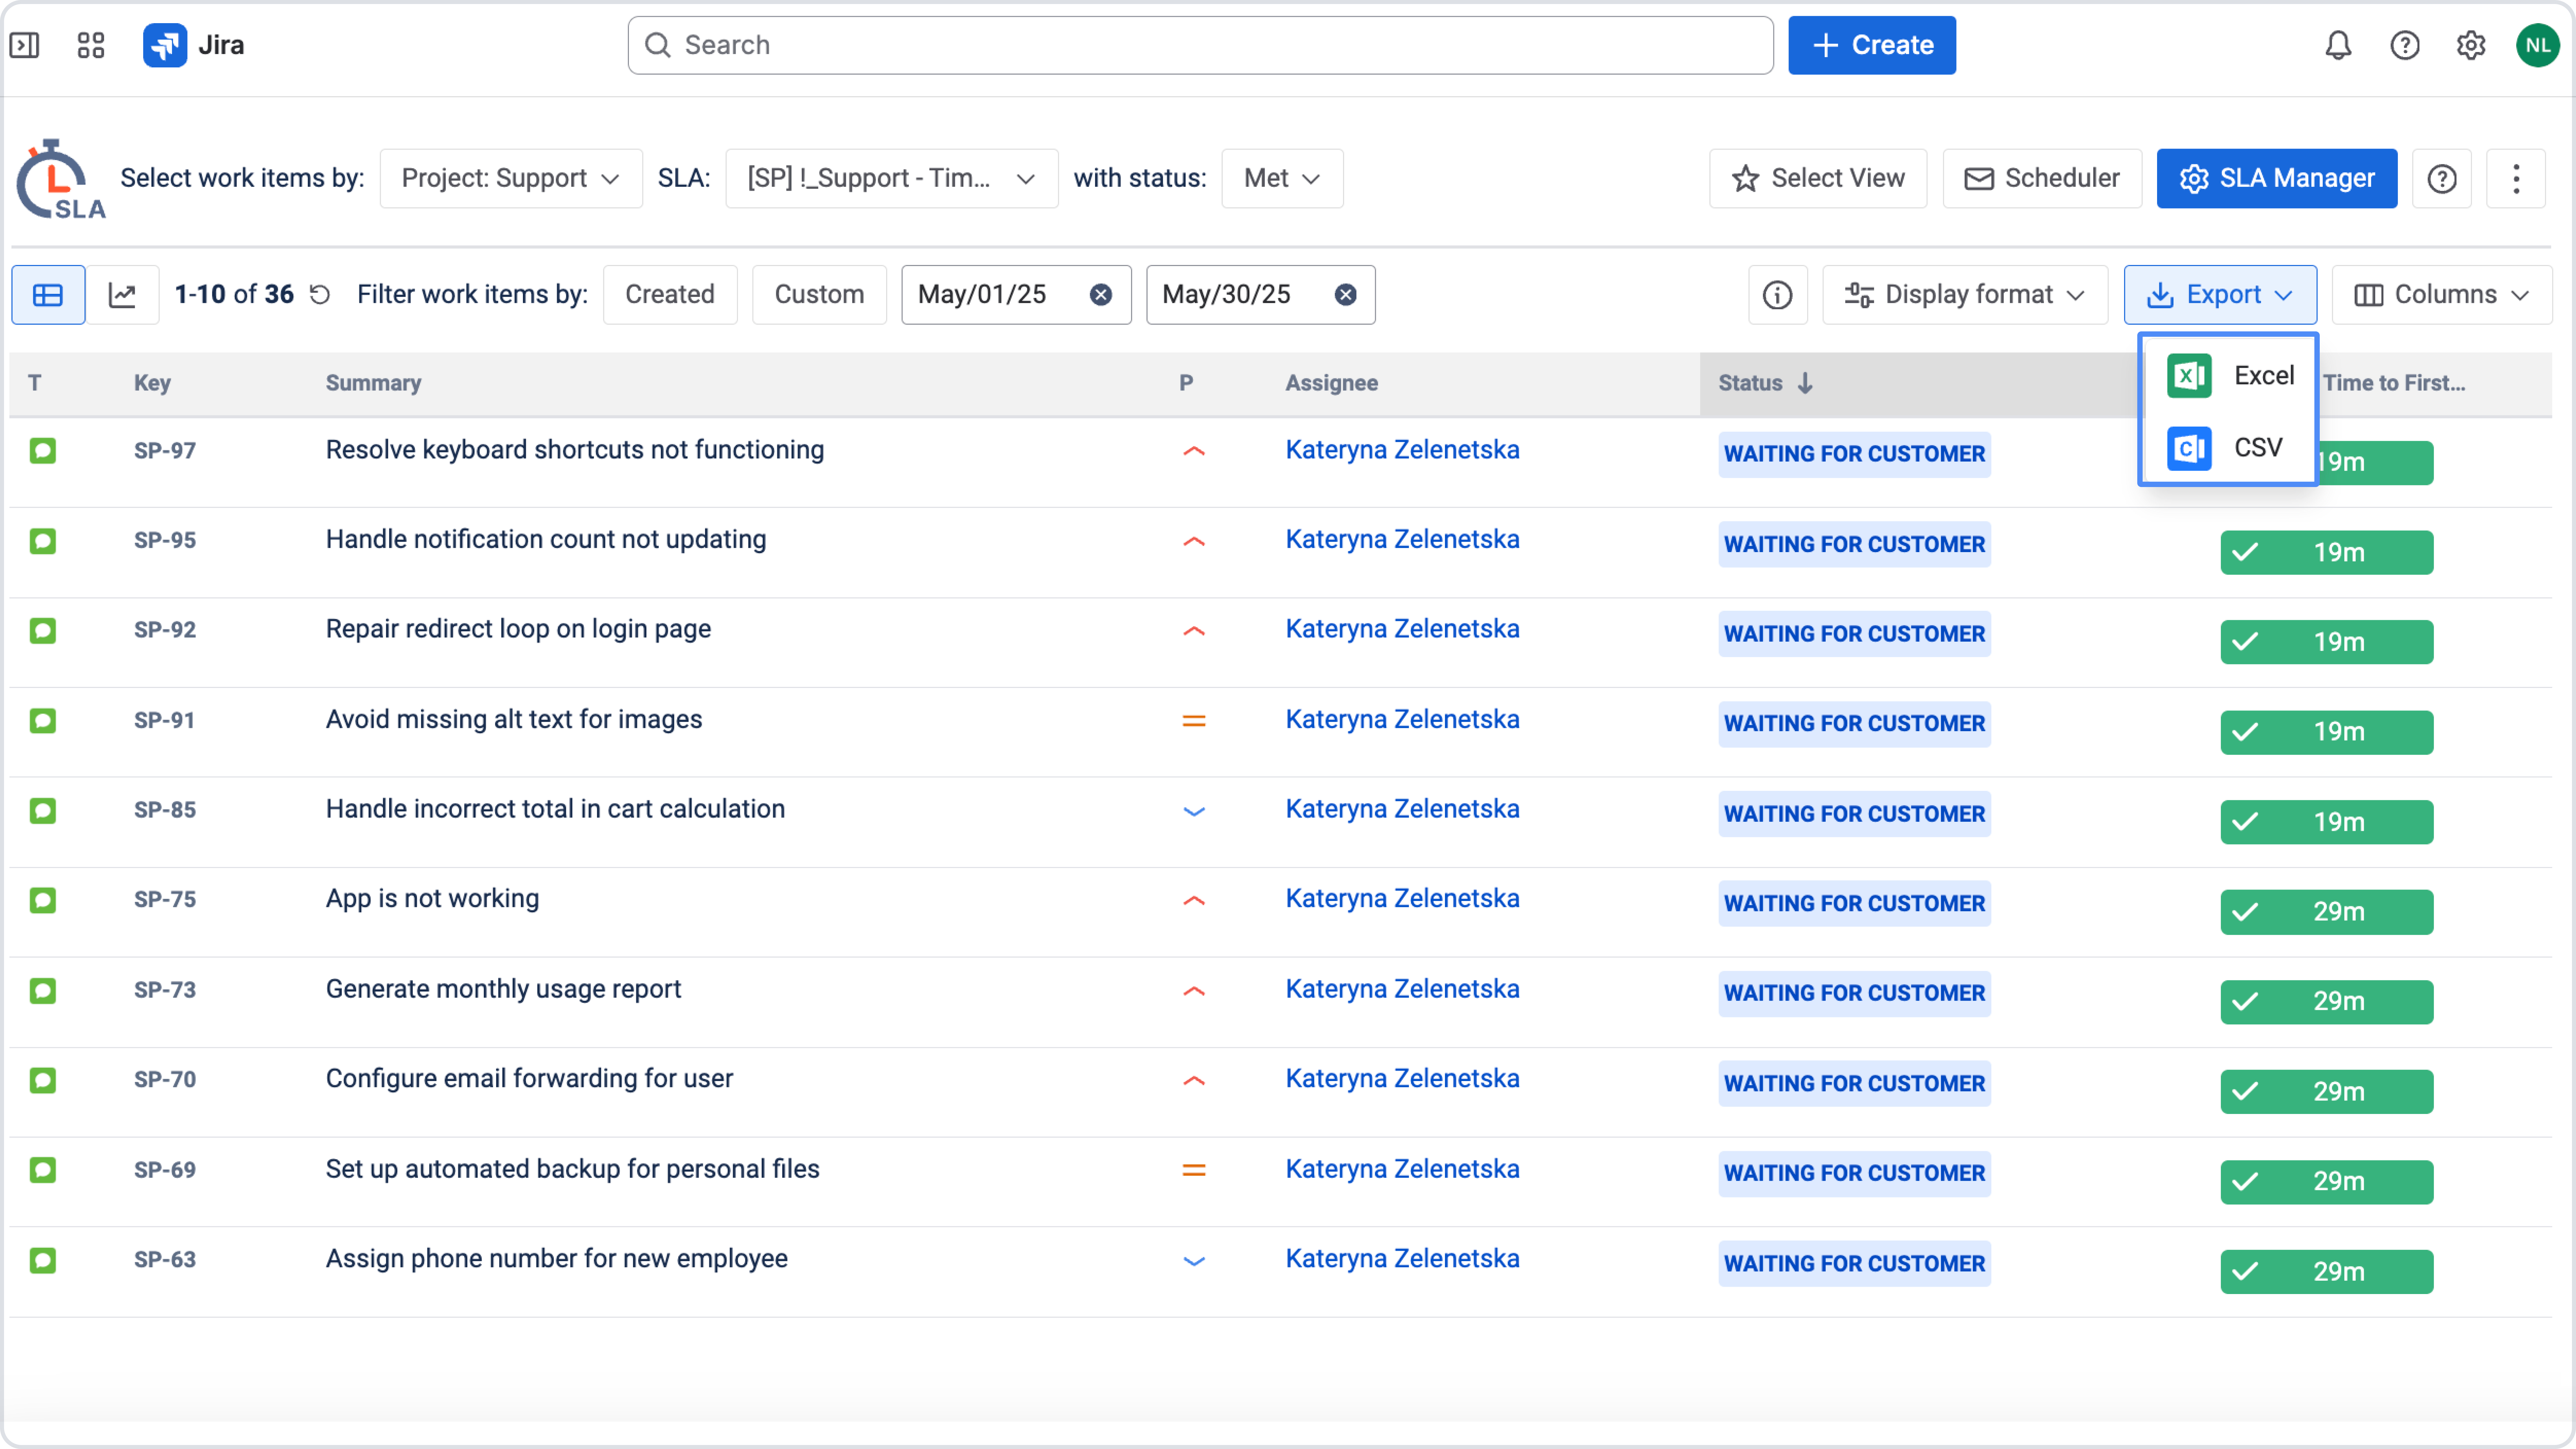Open the Select View button
This screenshot has width=2576, height=1449.
(x=1818, y=179)
